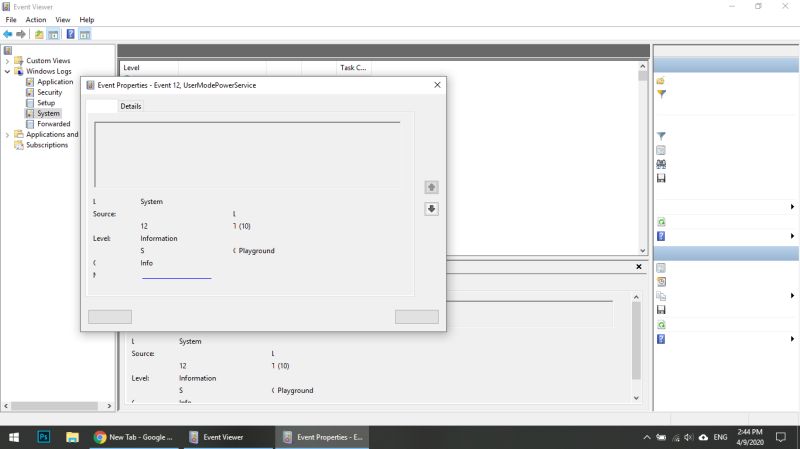Open the Forwarded Events log
This screenshot has height=449, width=800.
point(54,124)
